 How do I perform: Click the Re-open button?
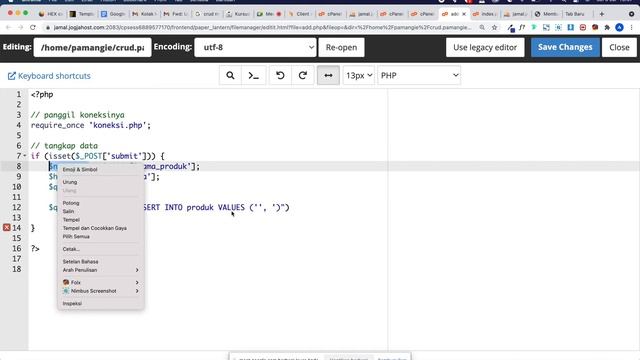[341, 47]
